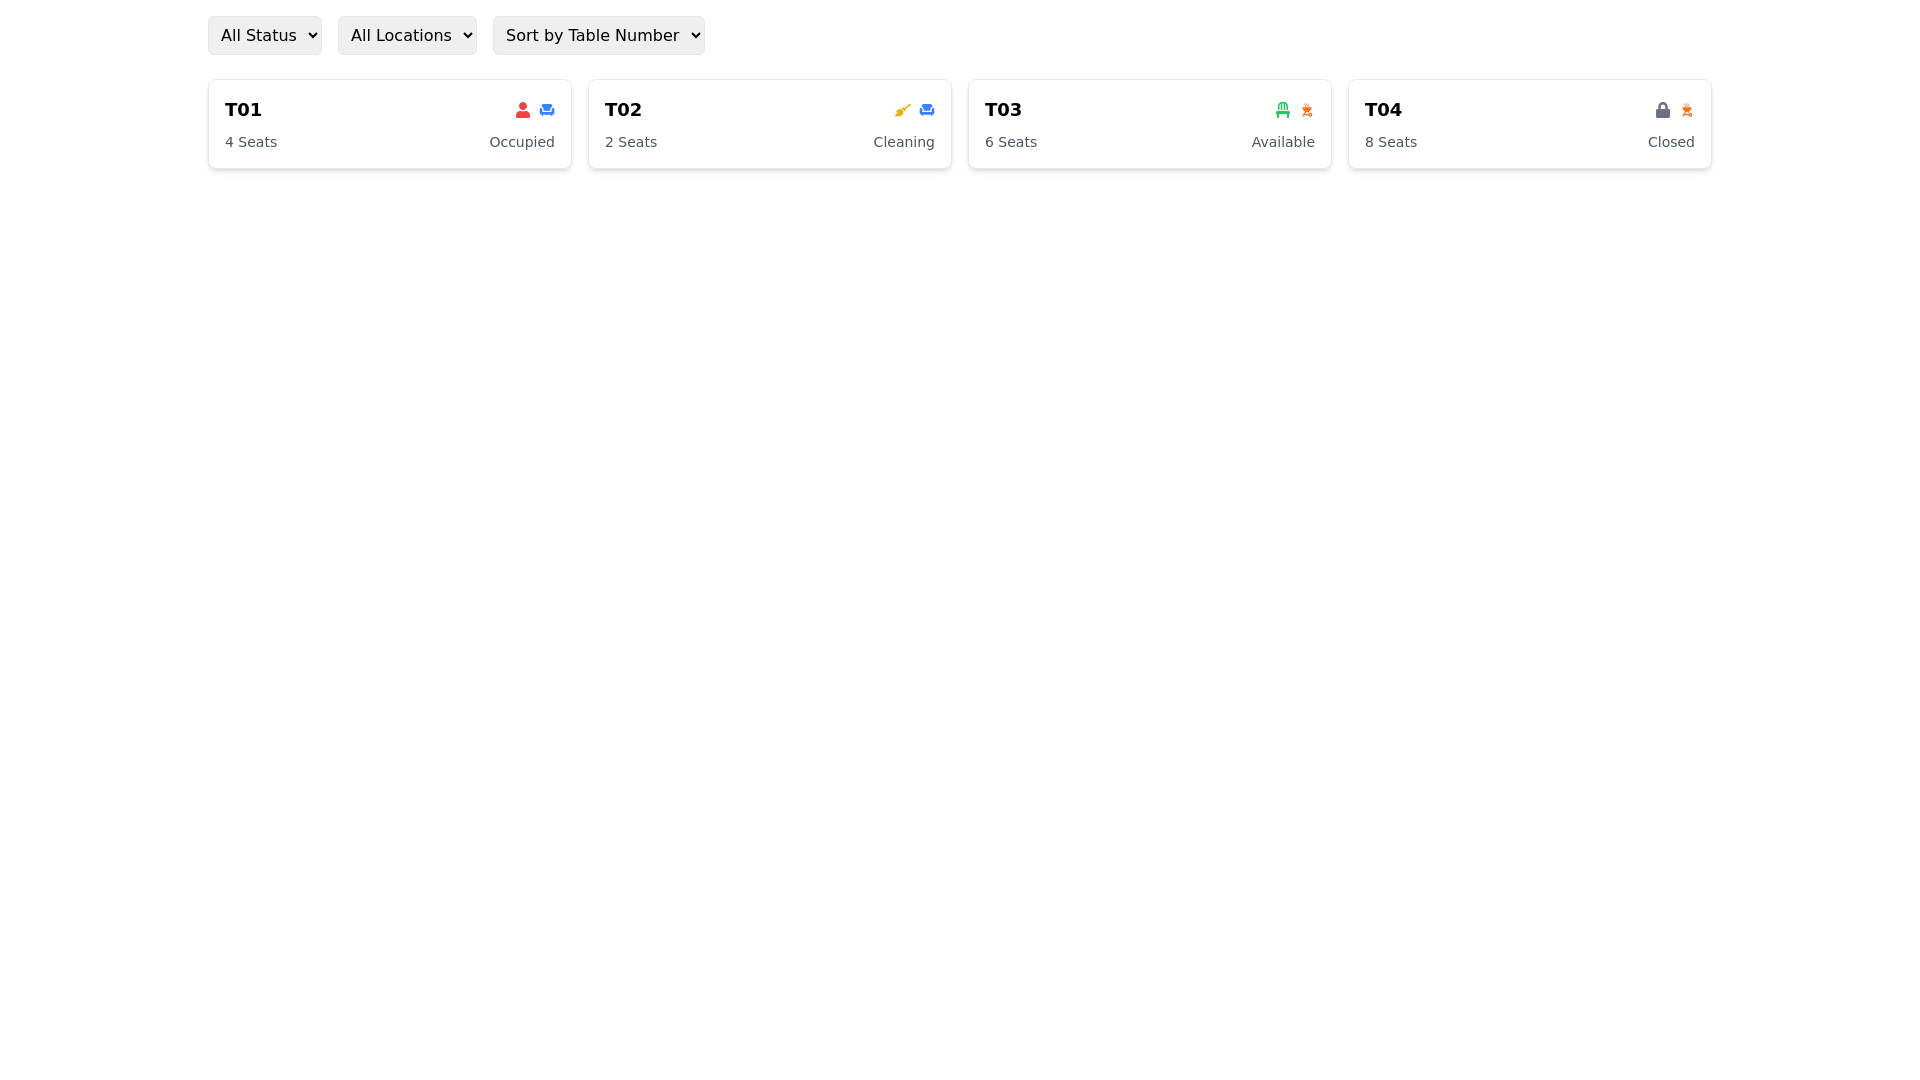This screenshot has width=1920, height=1080.
Task: Select the blue sofa icon on T02
Action: tap(926, 110)
